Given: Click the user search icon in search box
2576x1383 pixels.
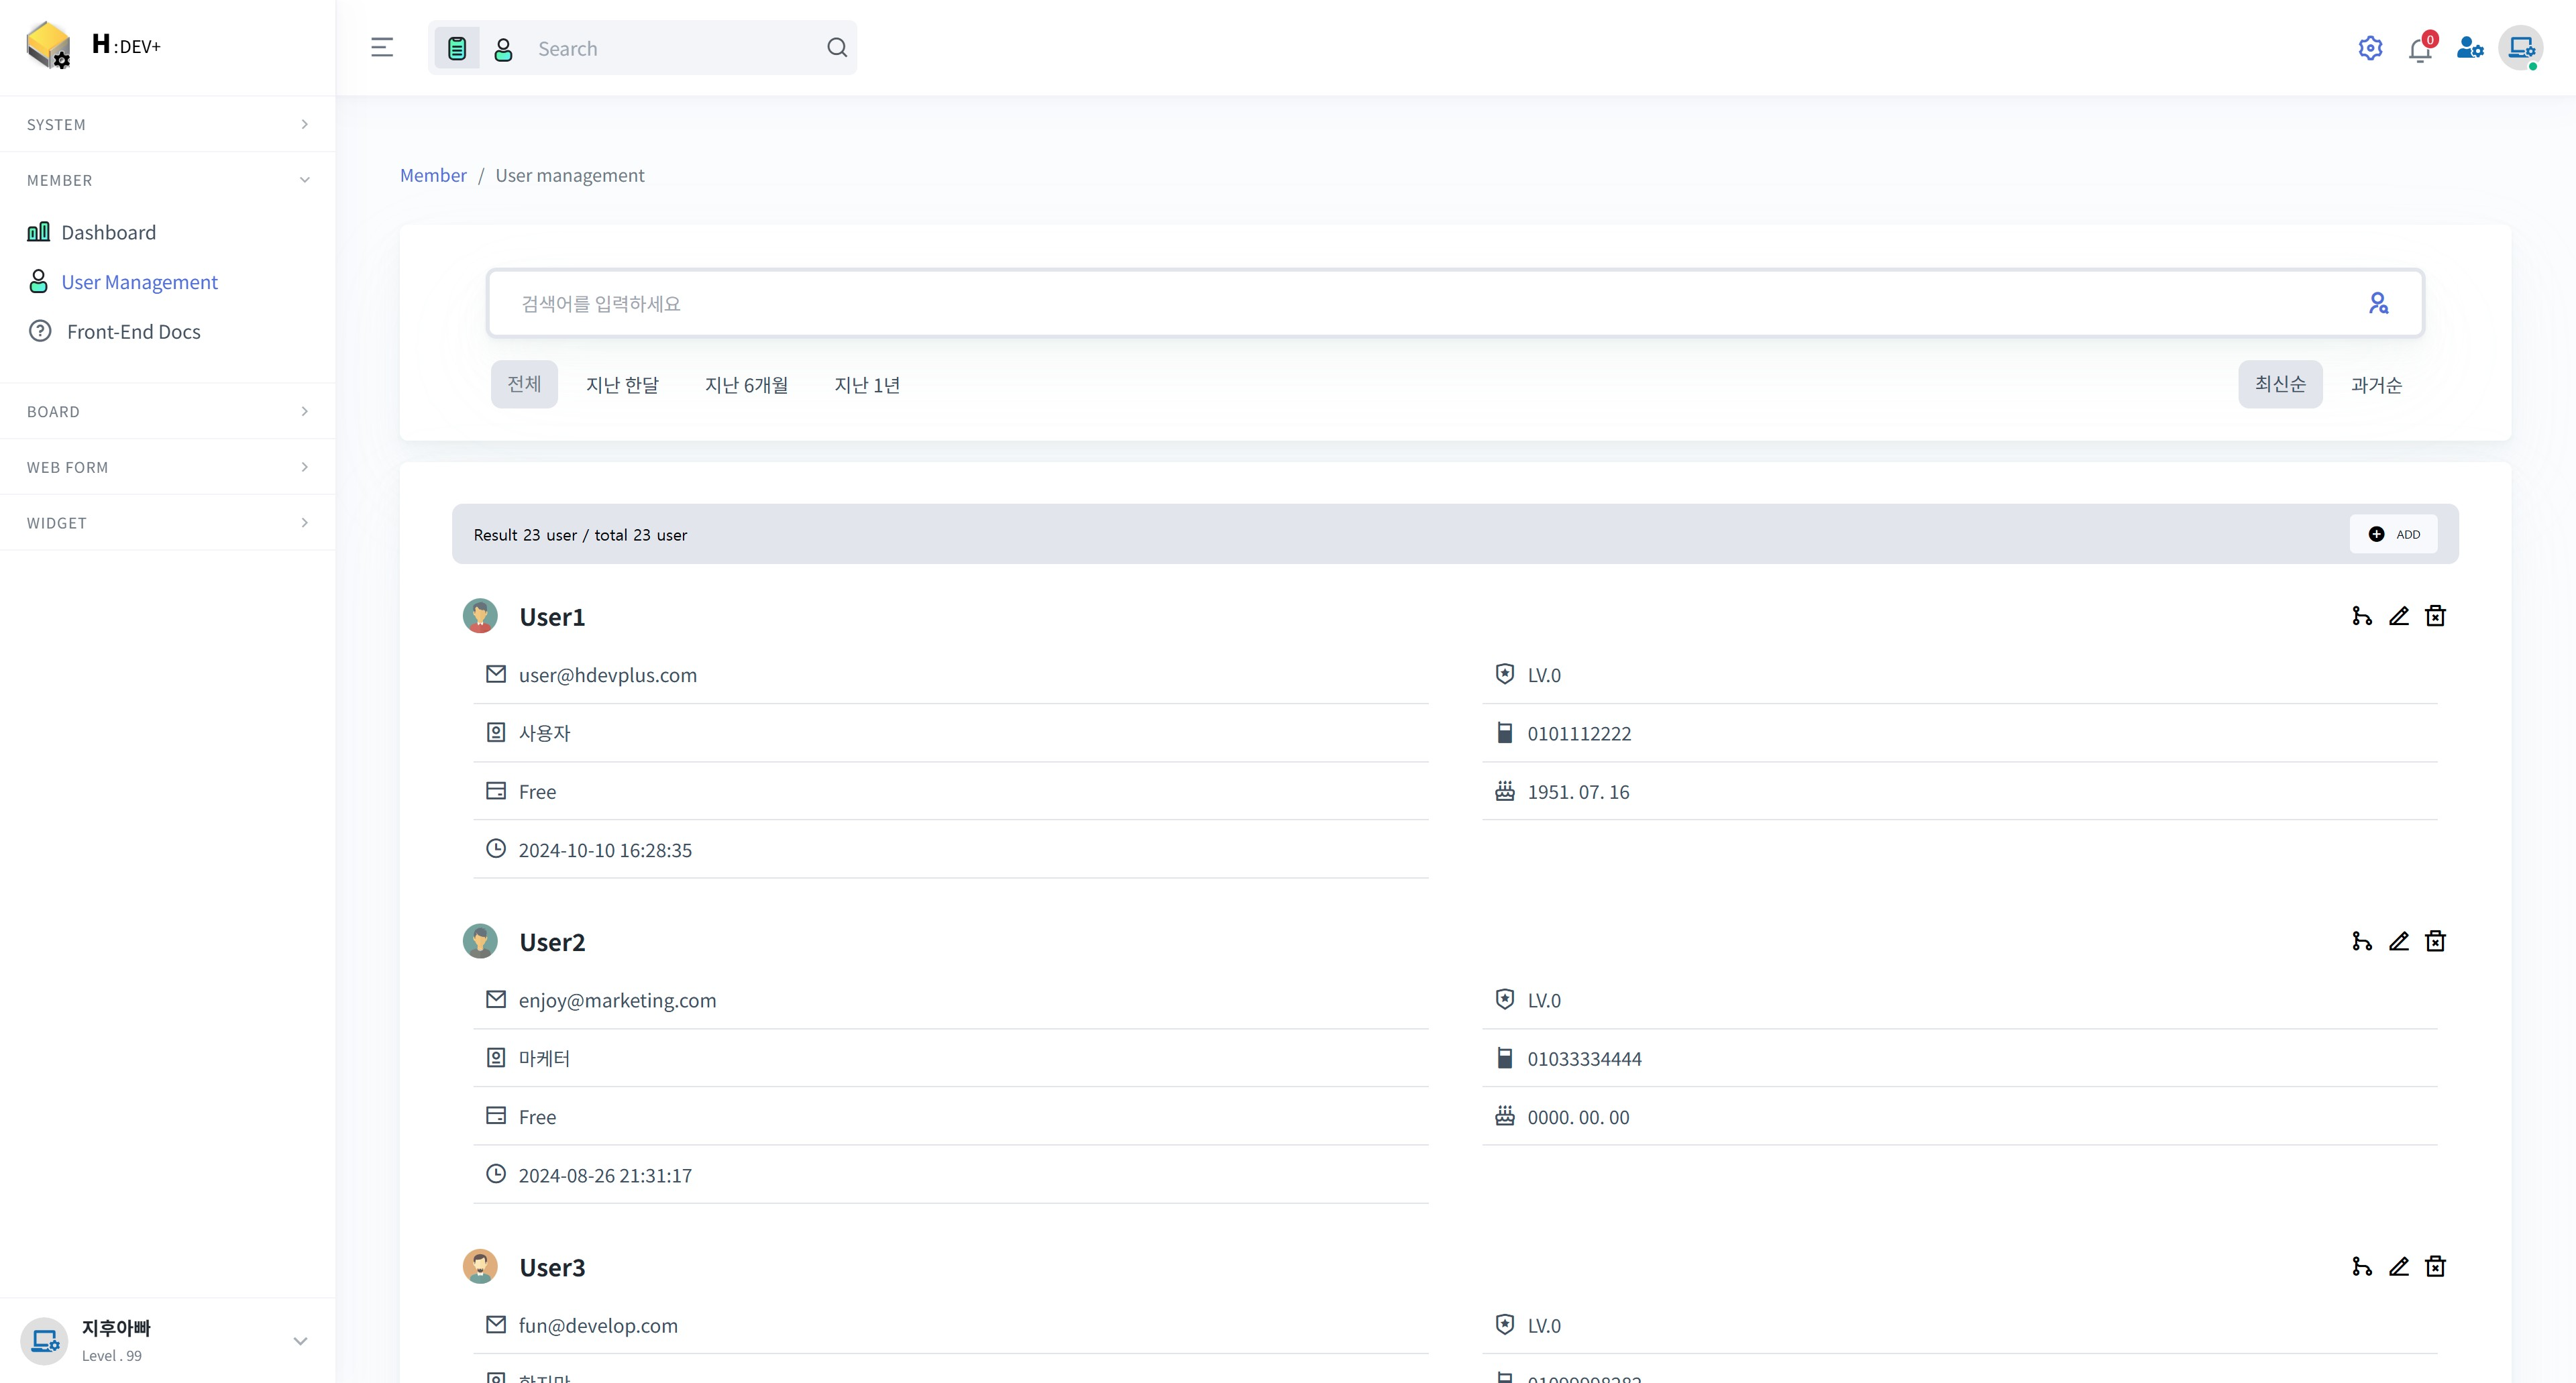Looking at the screenshot, I should pos(2378,303).
